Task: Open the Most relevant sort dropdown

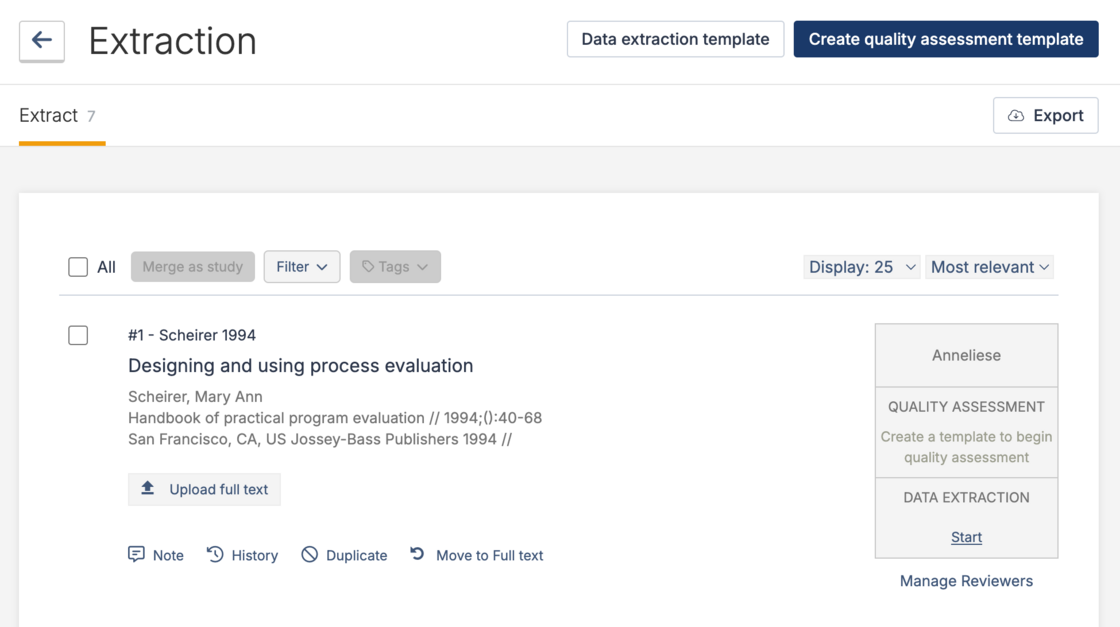Action: (x=989, y=266)
